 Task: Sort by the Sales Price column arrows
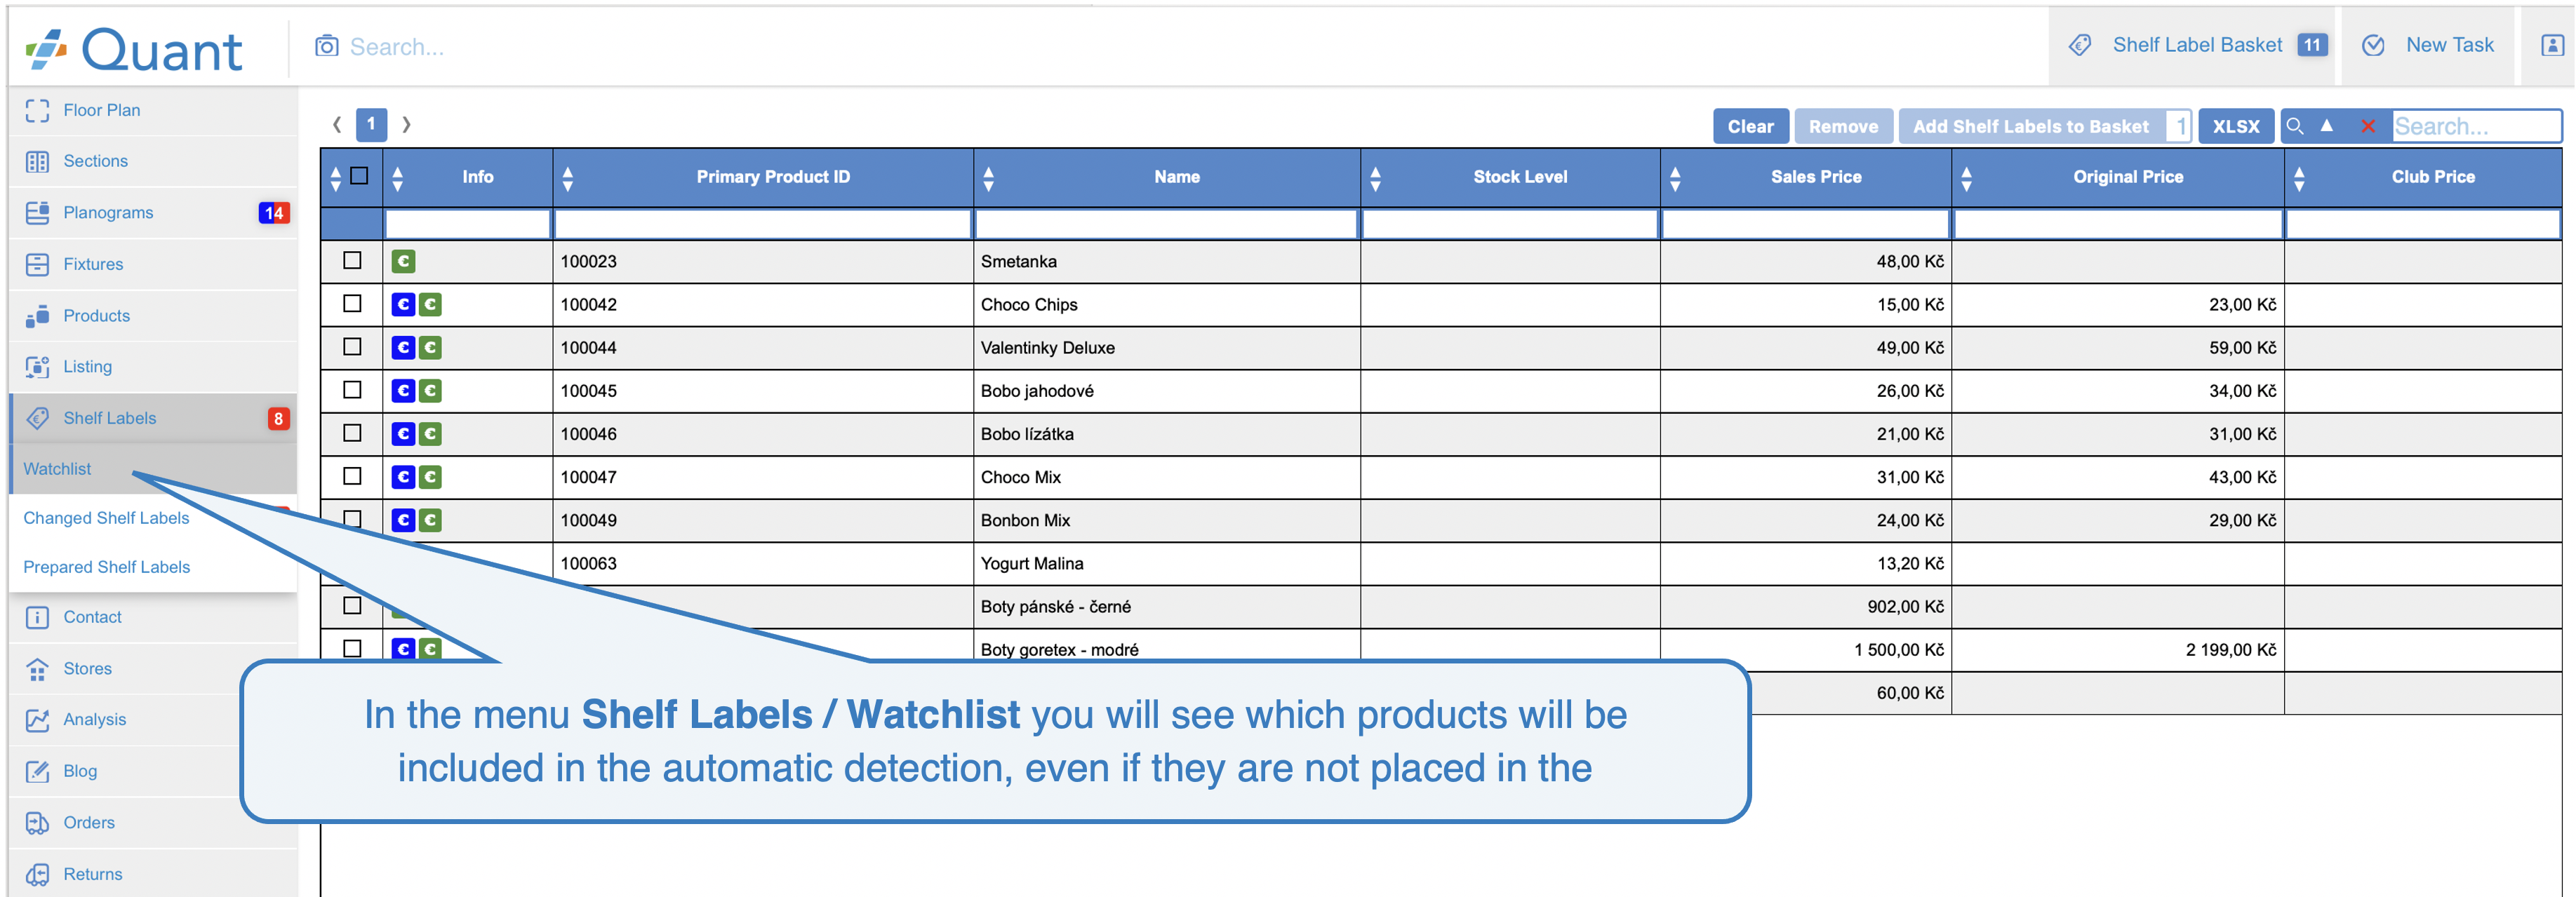(x=1675, y=178)
